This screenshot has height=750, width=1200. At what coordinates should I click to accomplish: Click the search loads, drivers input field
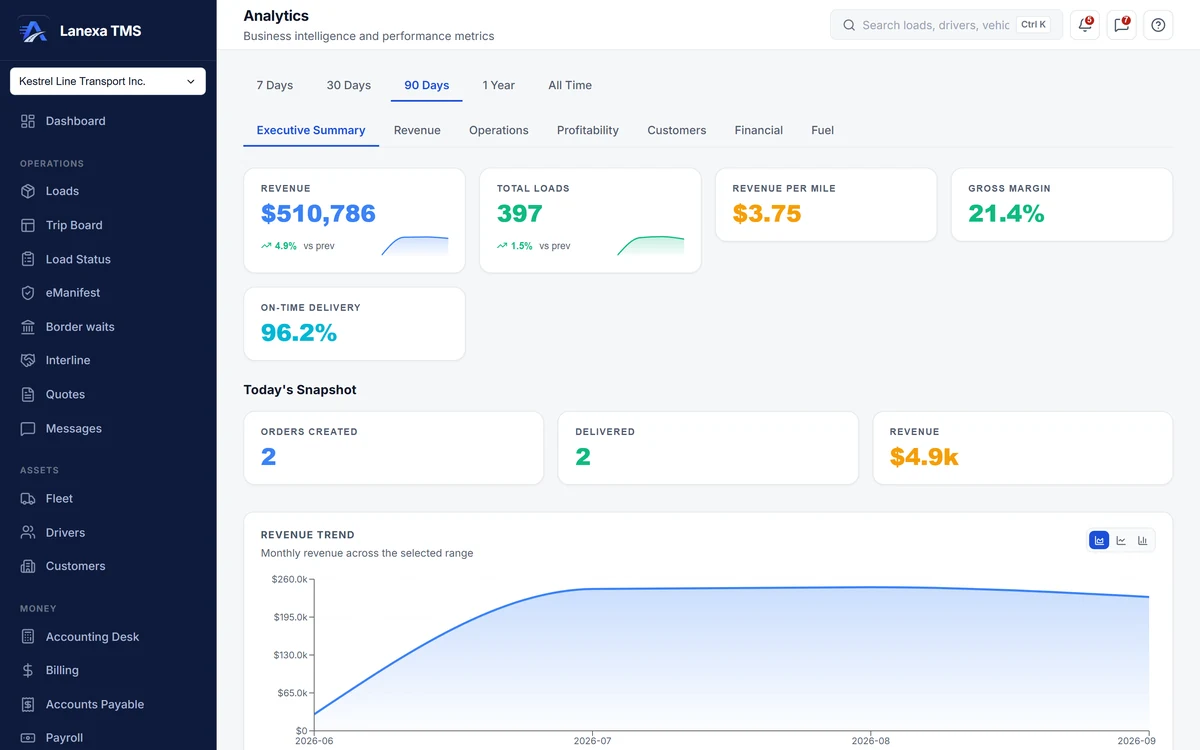coord(936,25)
